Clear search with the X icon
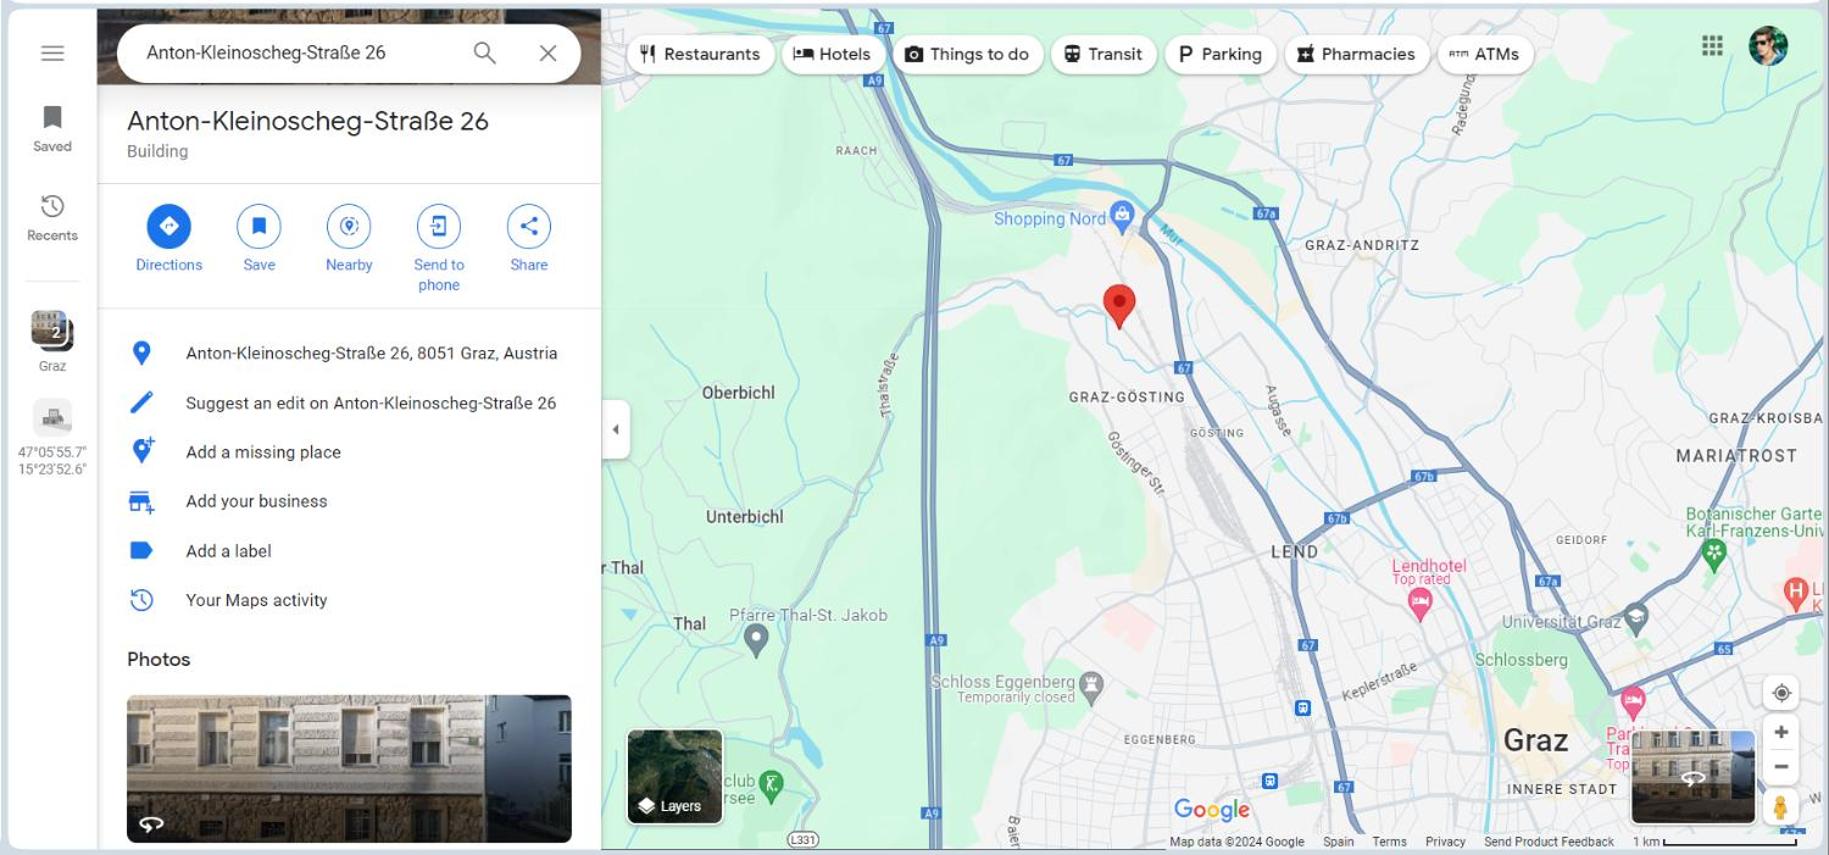Image resolution: width=1829 pixels, height=855 pixels. coord(547,53)
